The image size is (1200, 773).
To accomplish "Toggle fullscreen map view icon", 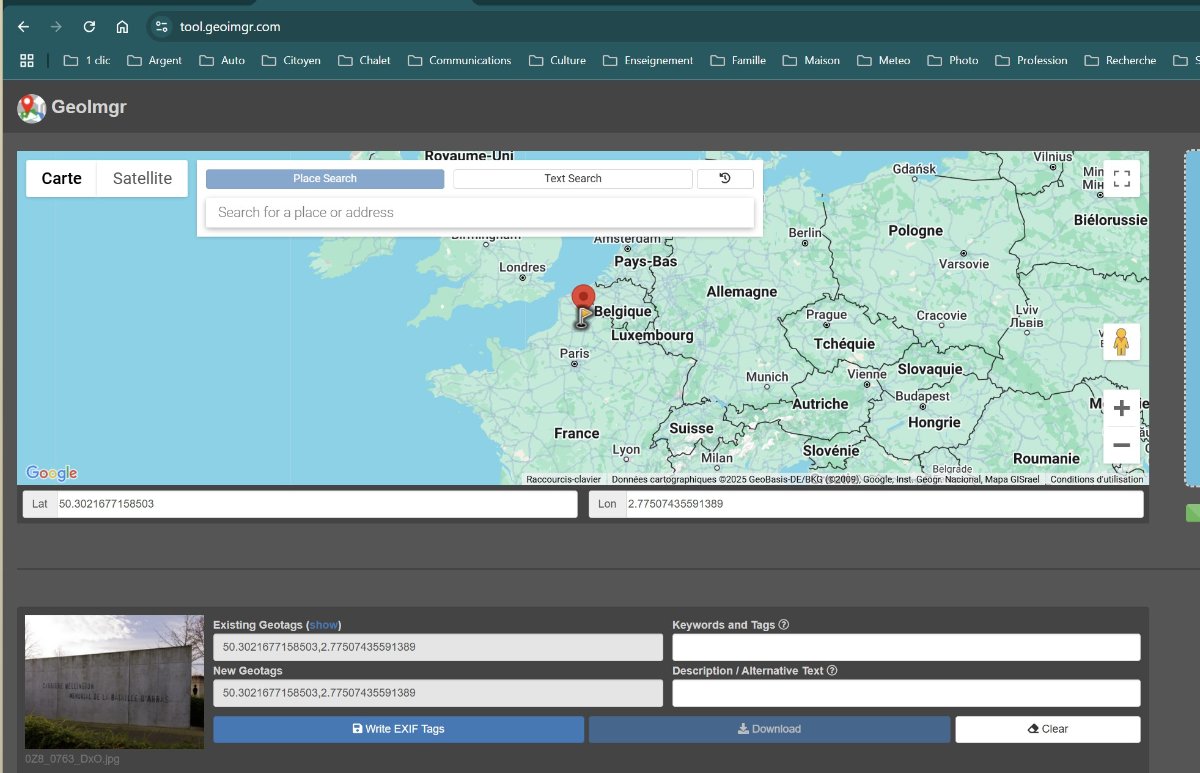I will coord(1121,179).
